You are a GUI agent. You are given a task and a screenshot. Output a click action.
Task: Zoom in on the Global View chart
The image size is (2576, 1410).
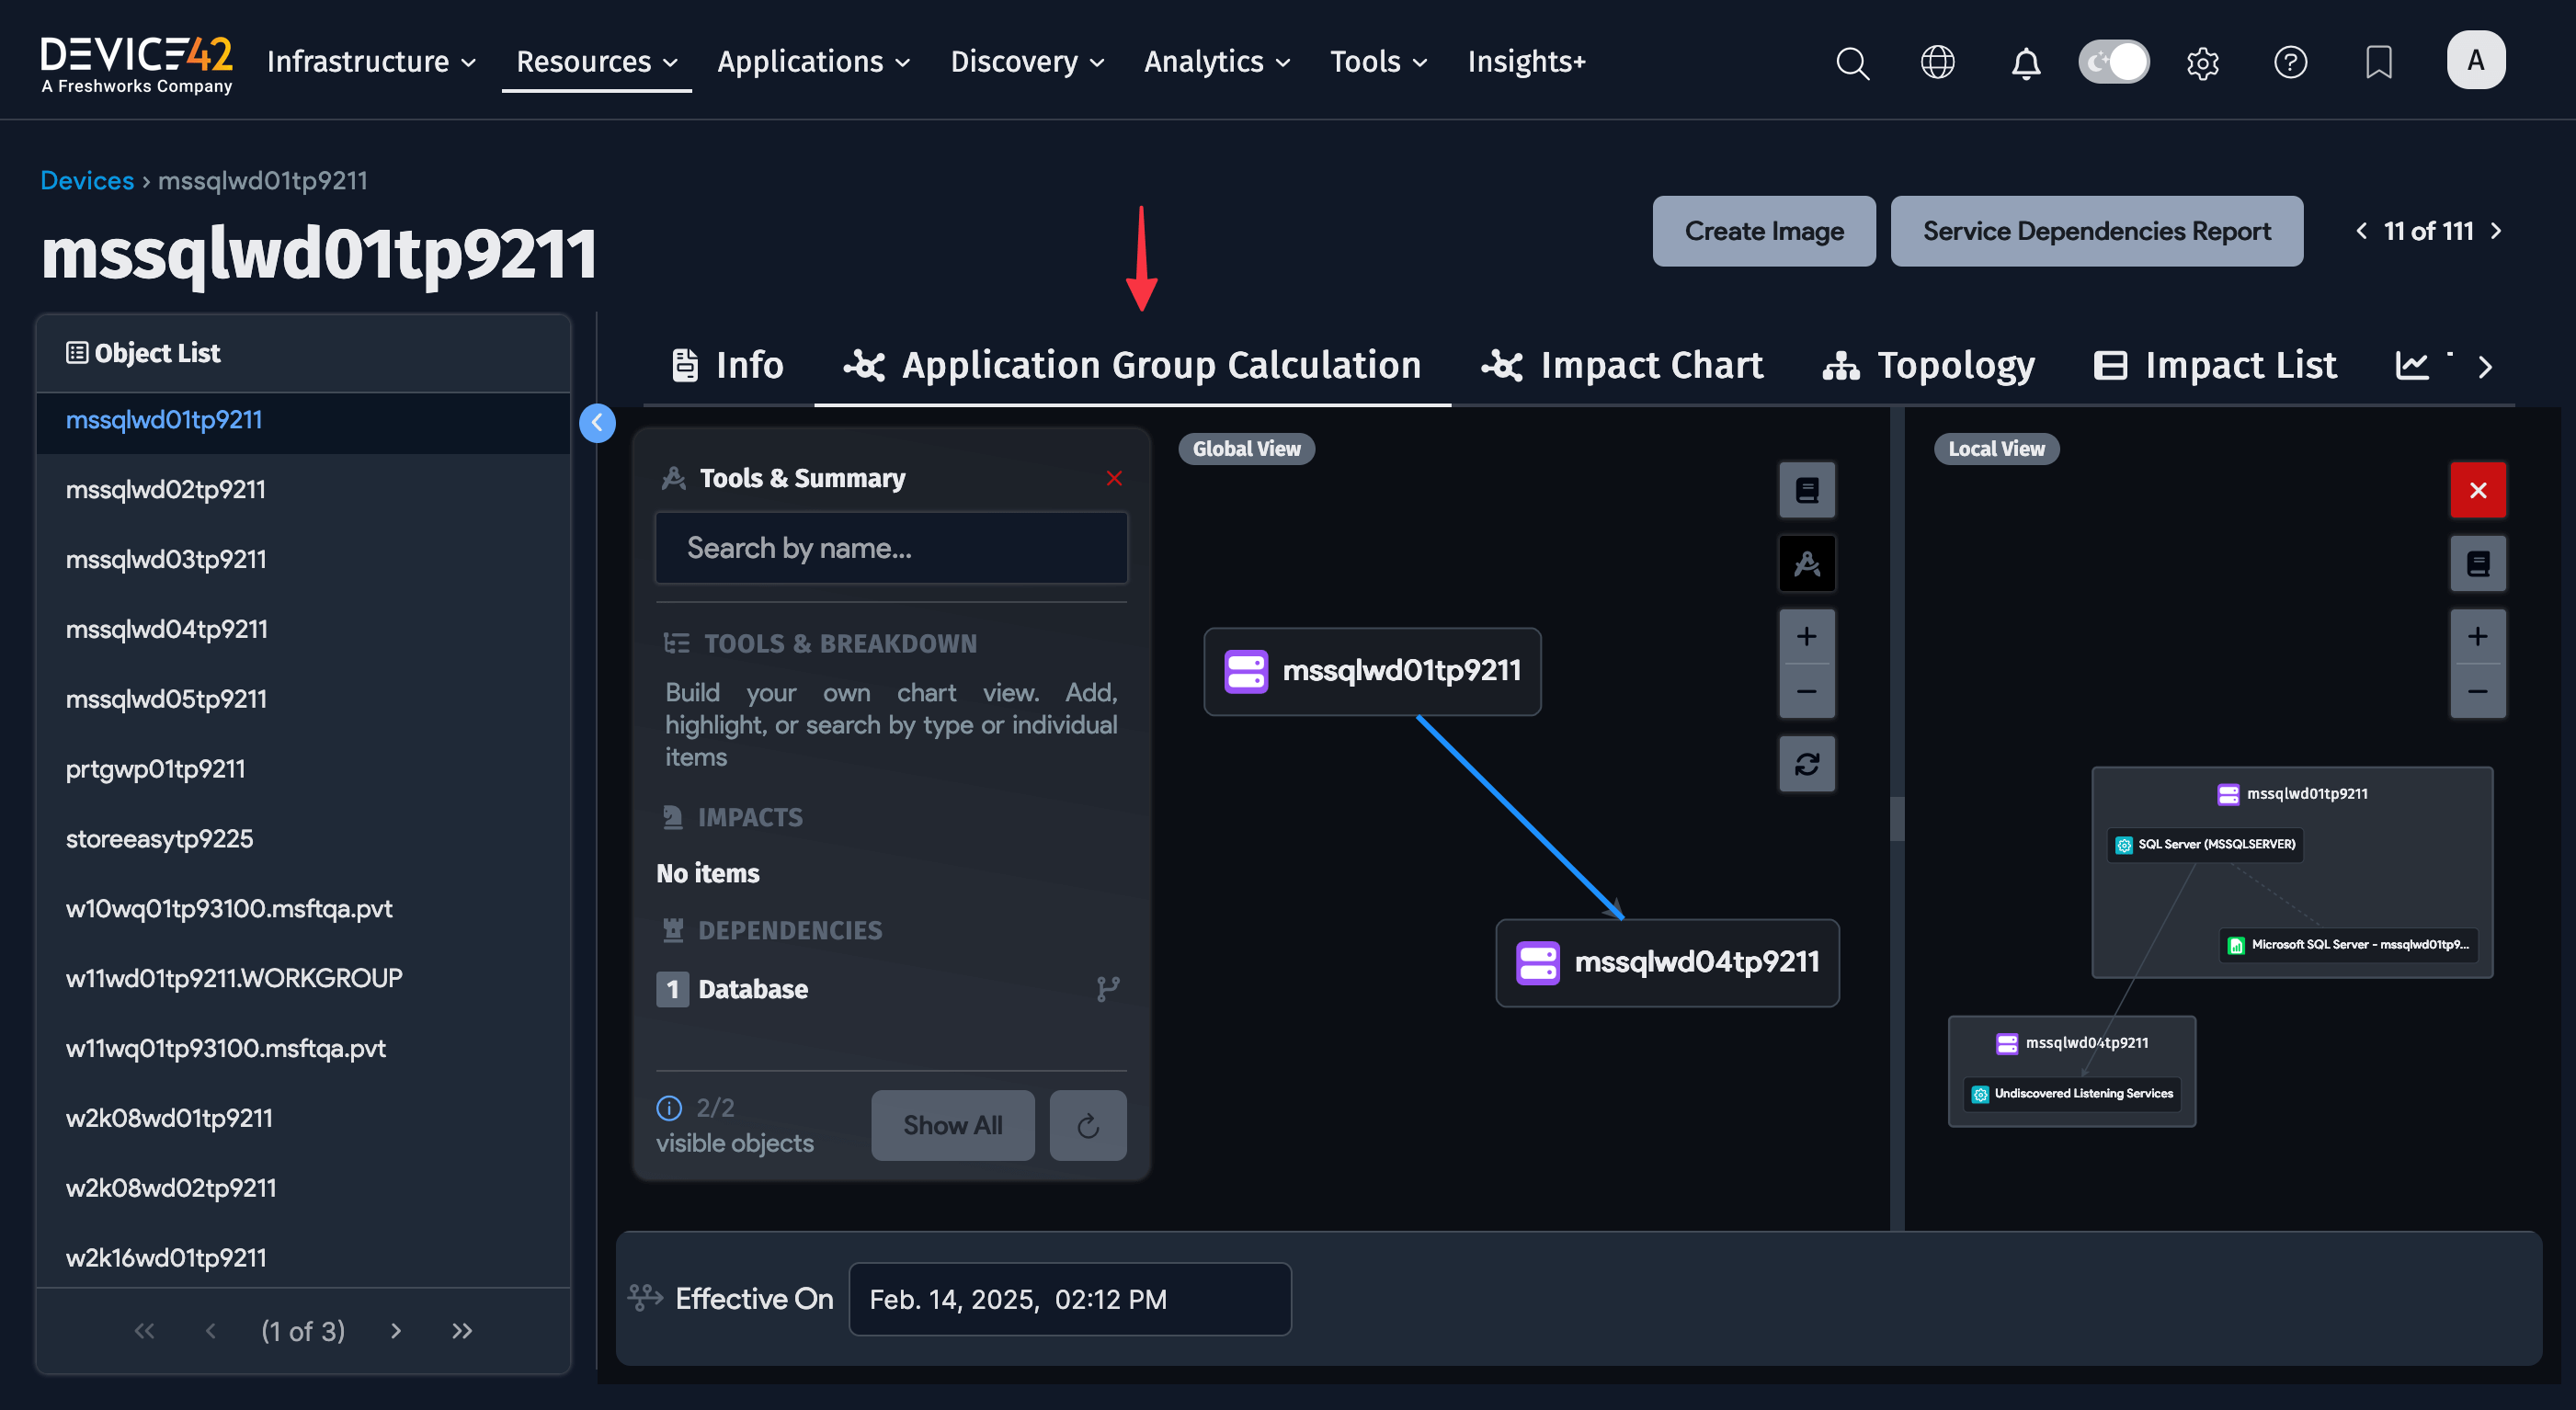[x=1807, y=636]
